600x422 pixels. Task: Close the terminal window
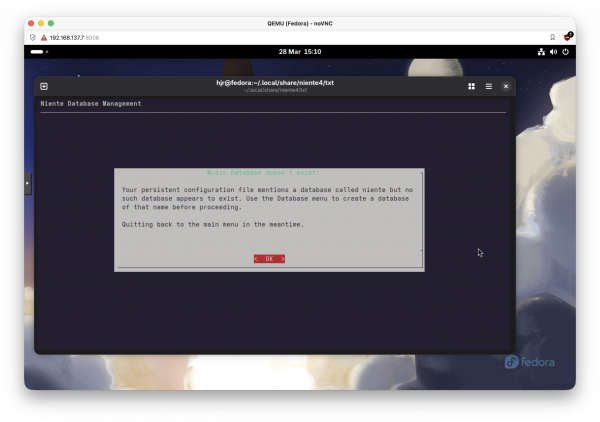pos(506,87)
